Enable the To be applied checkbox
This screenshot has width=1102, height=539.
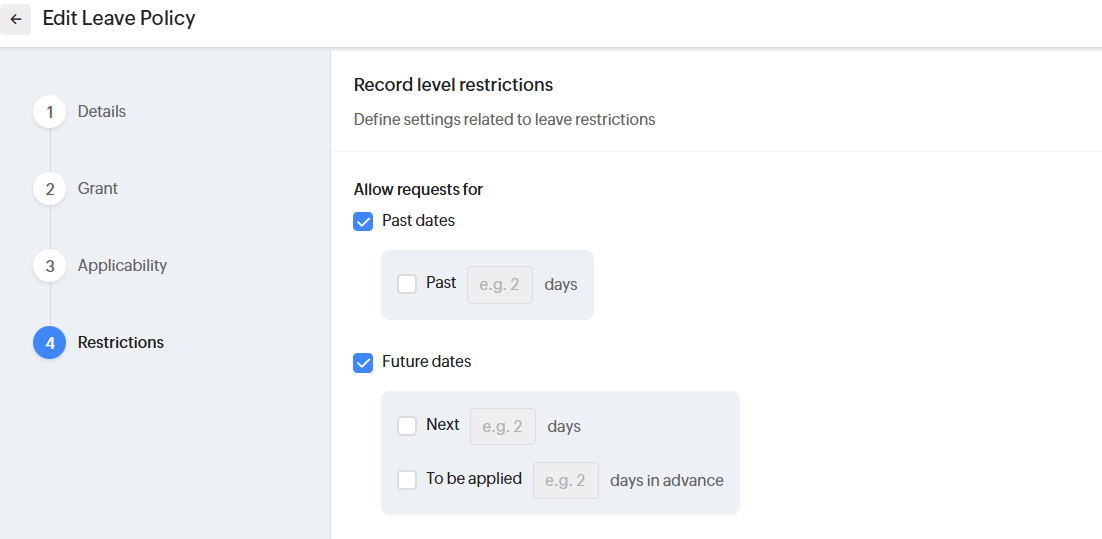407,480
